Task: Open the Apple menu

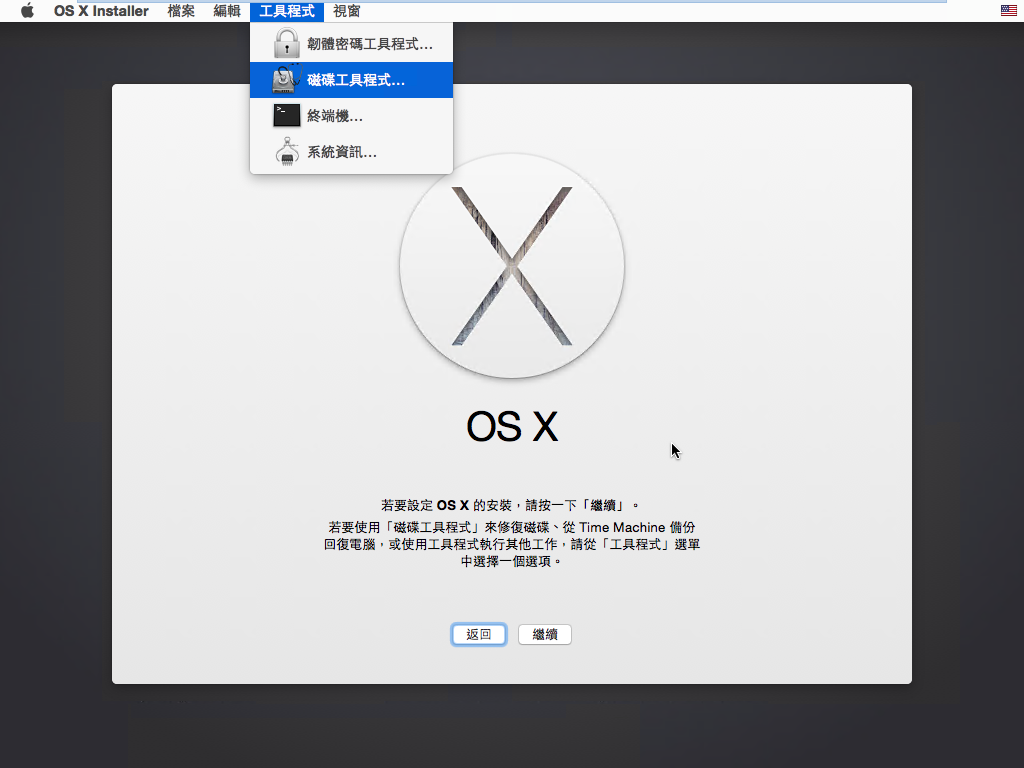Action: [x=27, y=10]
